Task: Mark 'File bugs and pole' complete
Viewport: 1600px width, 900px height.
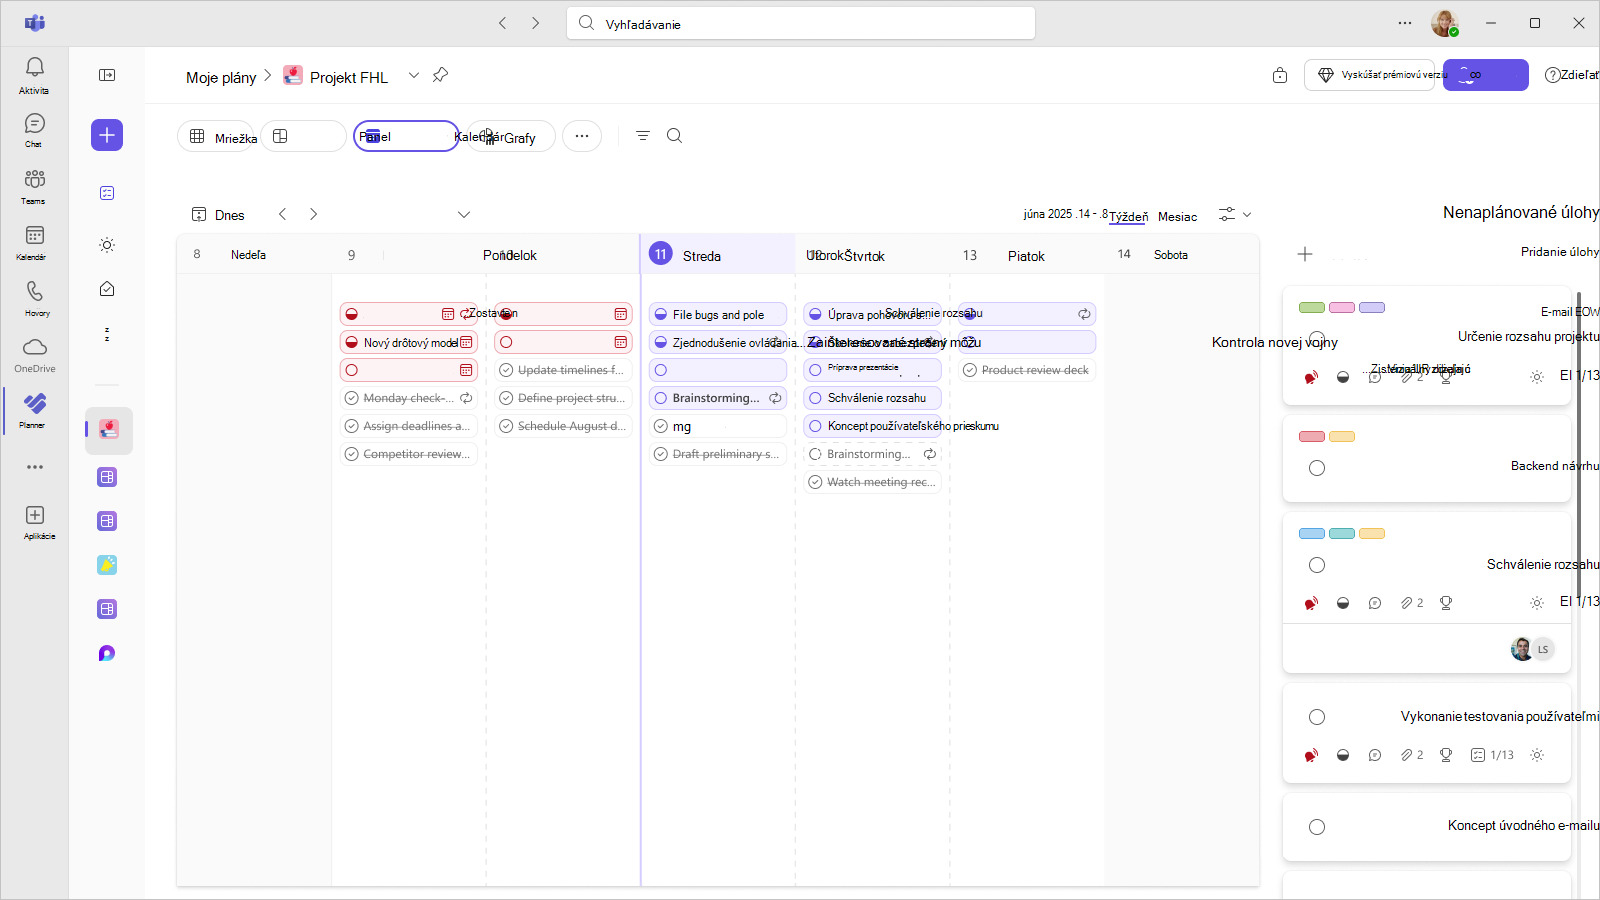Action: (x=661, y=314)
